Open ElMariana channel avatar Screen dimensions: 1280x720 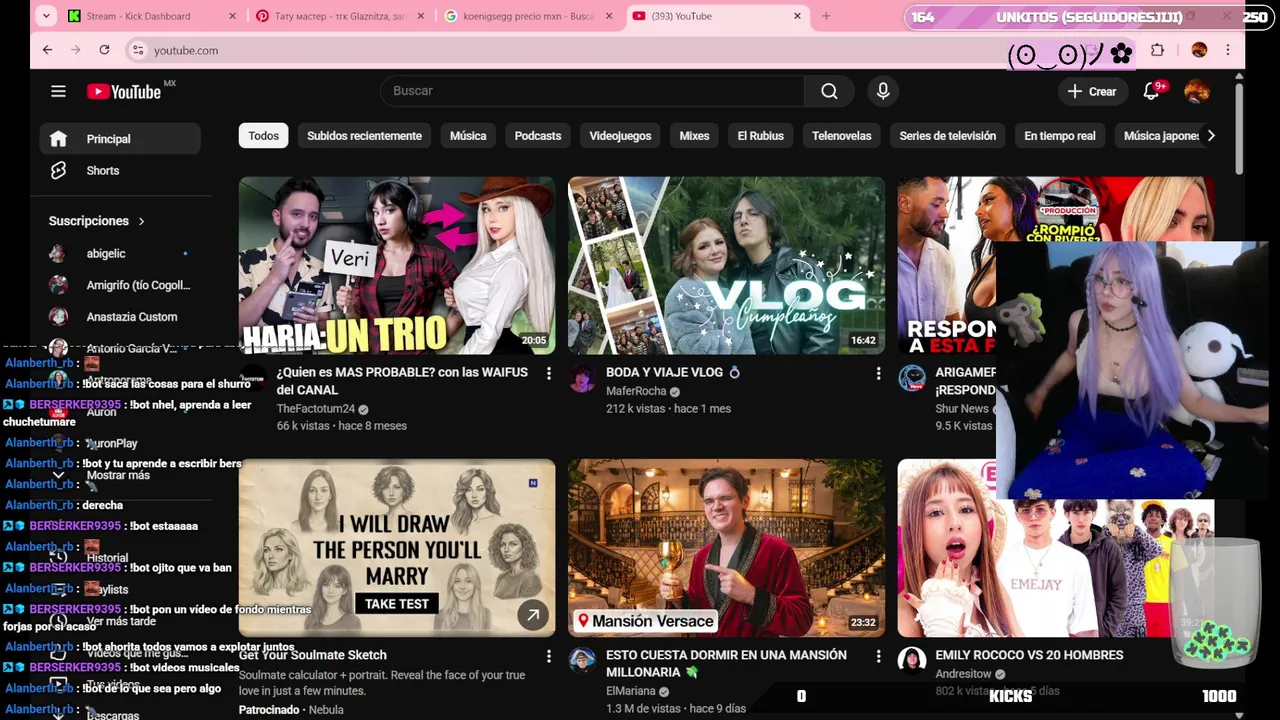click(582, 661)
